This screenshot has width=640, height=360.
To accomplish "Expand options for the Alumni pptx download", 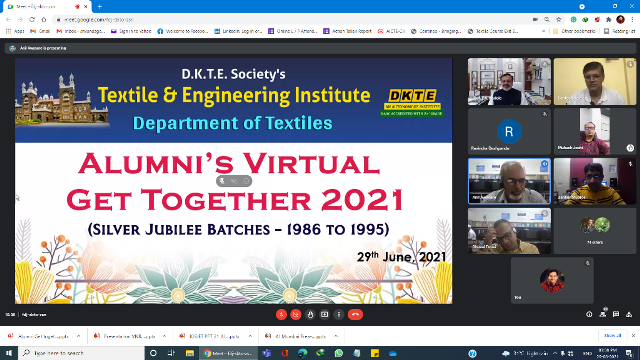I will (x=78, y=336).
